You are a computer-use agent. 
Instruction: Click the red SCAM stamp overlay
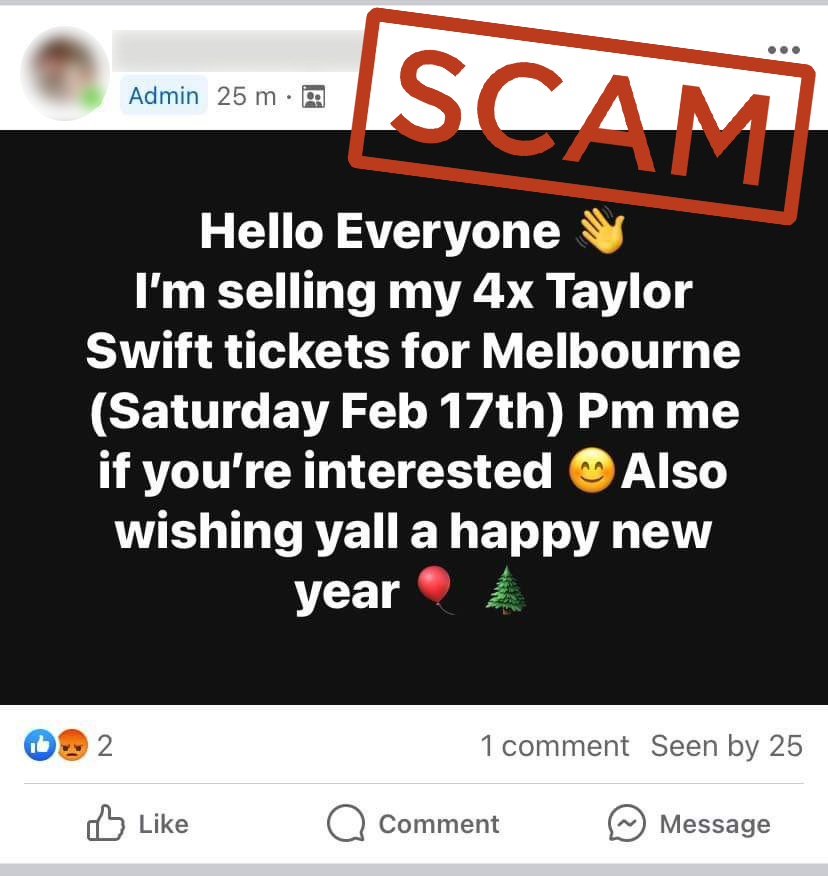[581, 116]
